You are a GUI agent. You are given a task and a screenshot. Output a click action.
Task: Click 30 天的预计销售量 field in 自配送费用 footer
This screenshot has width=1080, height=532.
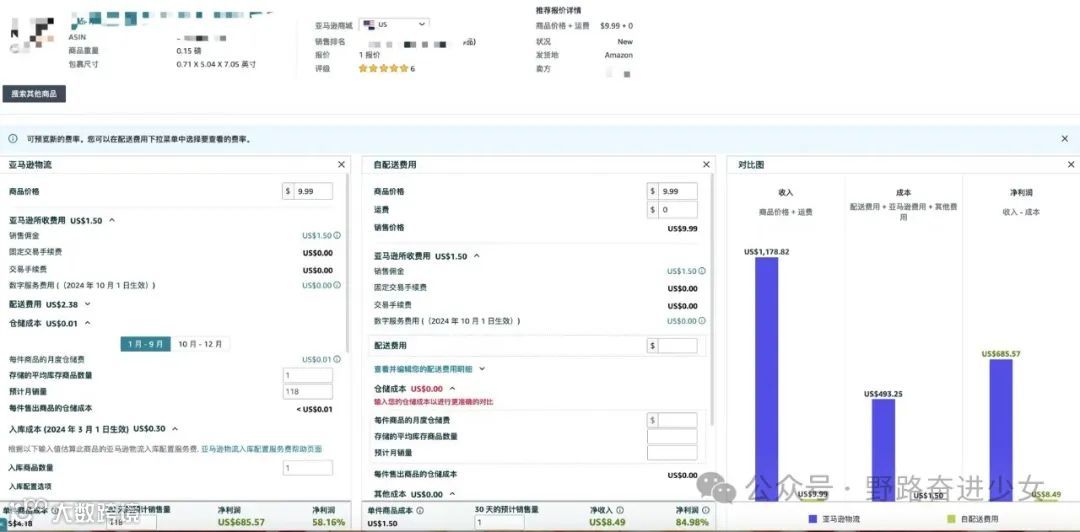pyautogui.click(x=500, y=523)
